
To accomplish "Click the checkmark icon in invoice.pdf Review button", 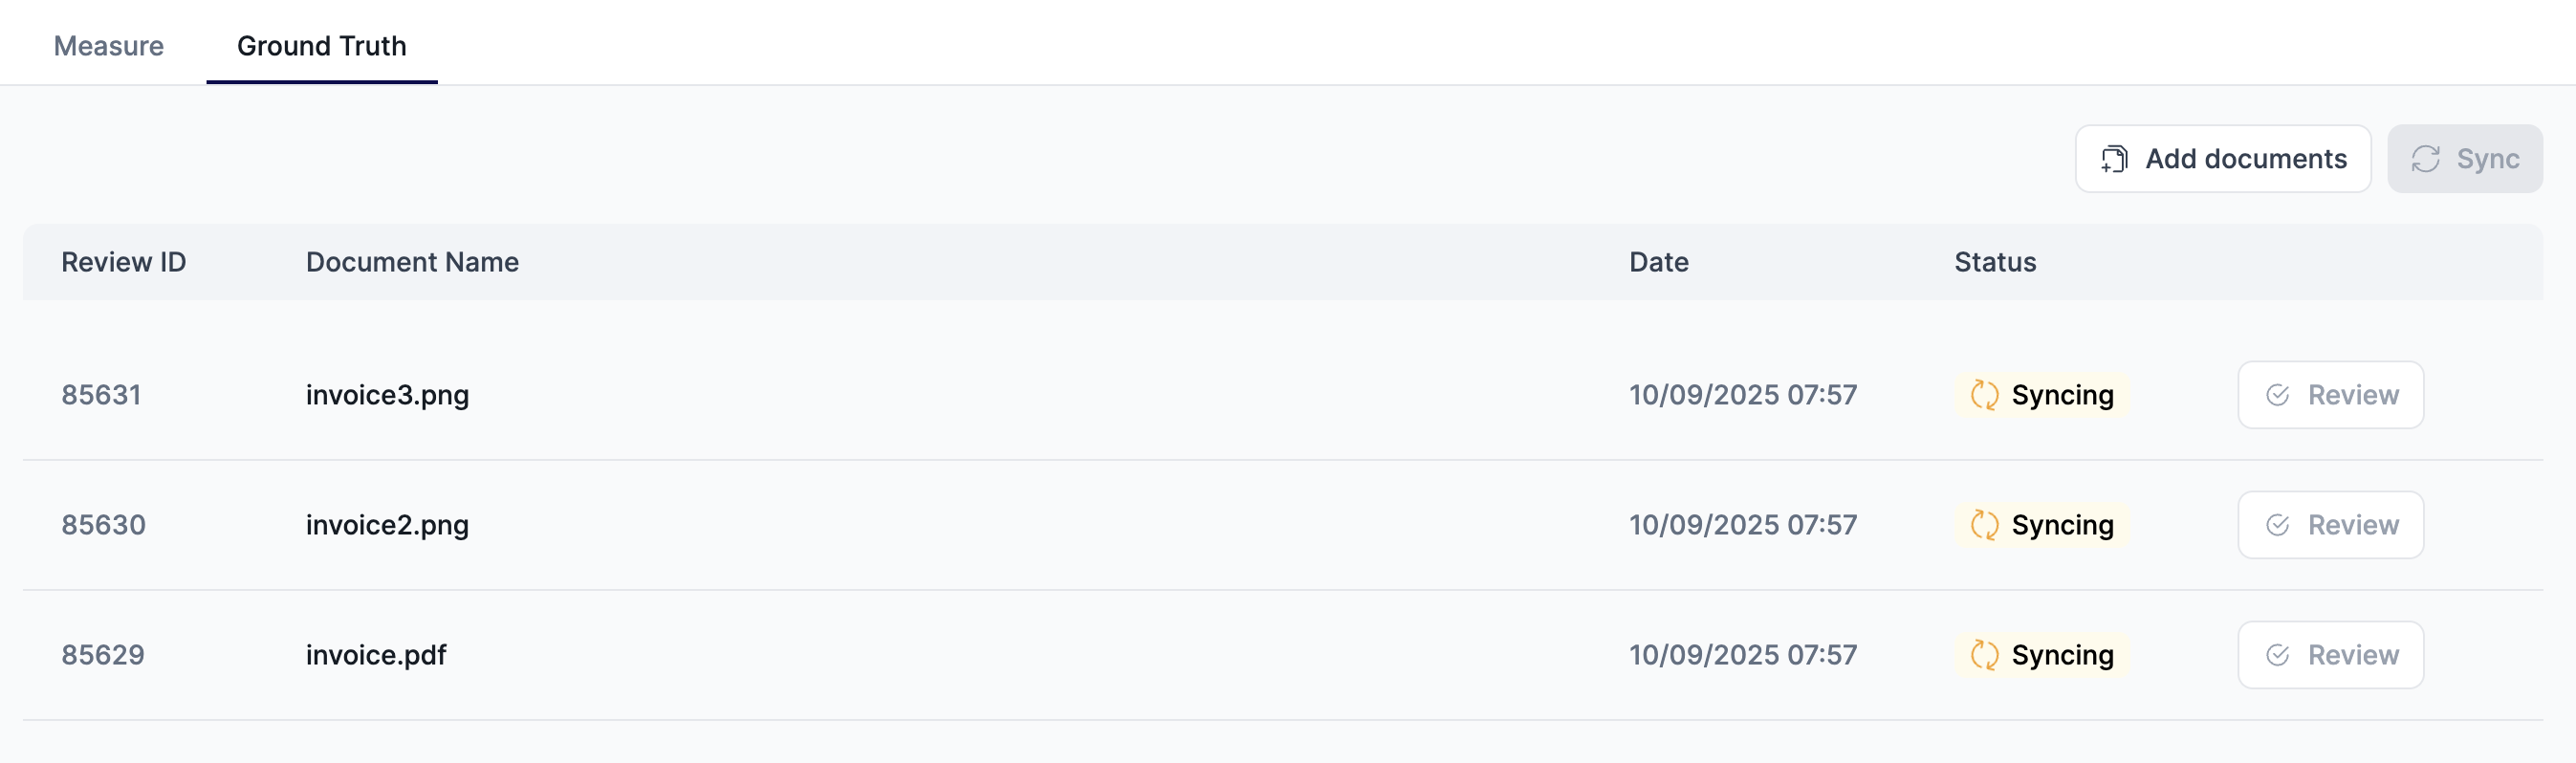I will click(x=2278, y=655).
